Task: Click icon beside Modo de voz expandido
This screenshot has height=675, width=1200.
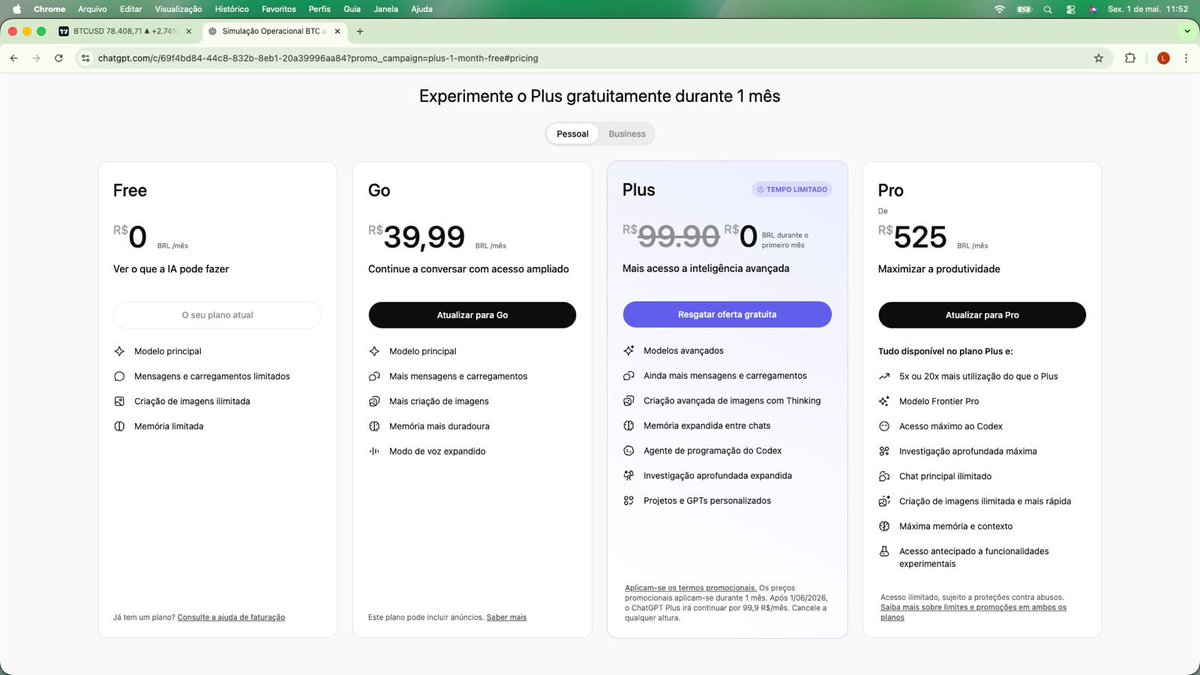Action: click(374, 451)
